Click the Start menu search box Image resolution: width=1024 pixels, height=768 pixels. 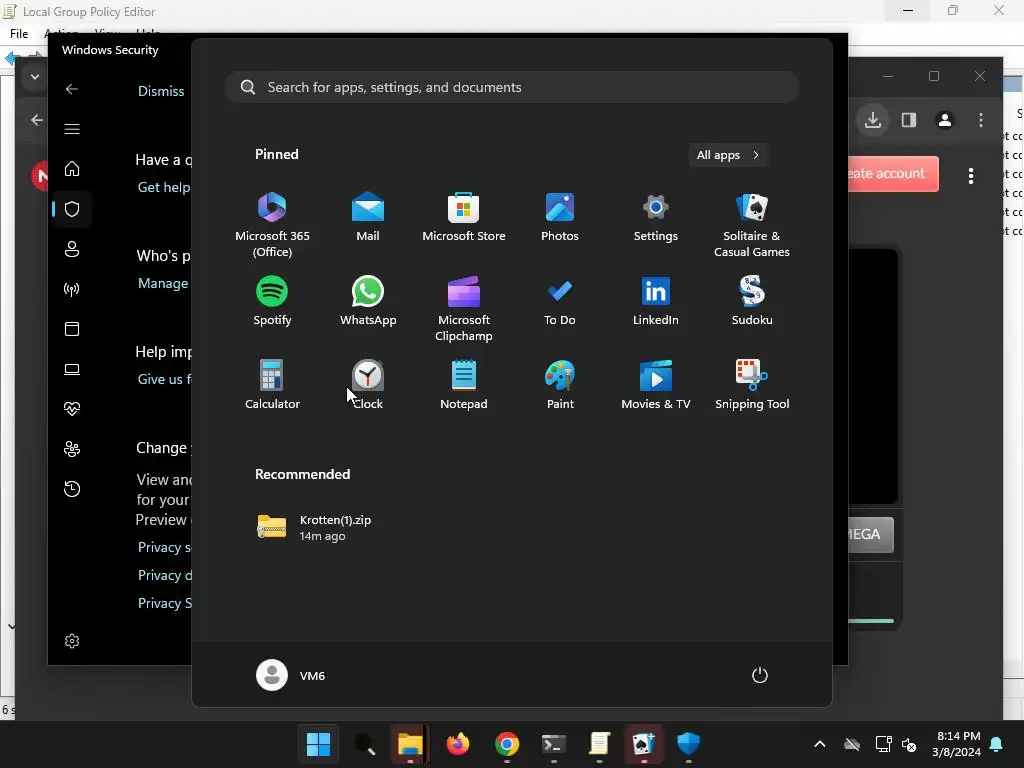(x=512, y=87)
